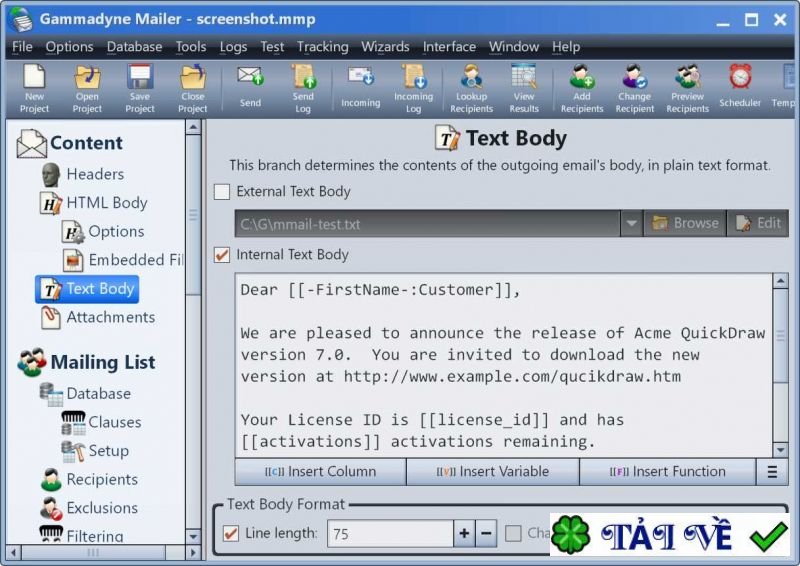Open the Logs menu
The width and height of the screenshot is (800, 566).
[x=233, y=47]
